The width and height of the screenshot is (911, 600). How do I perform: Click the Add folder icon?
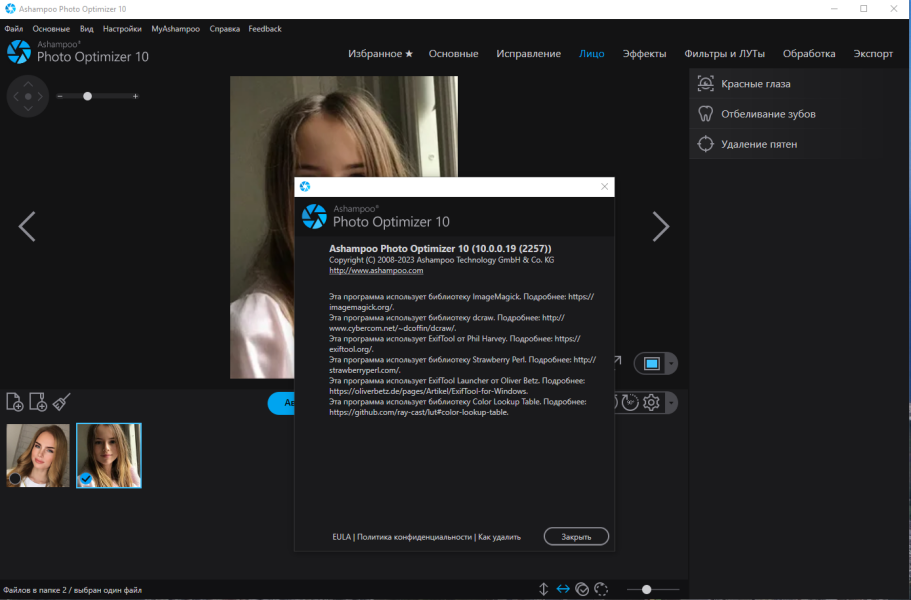coord(38,402)
